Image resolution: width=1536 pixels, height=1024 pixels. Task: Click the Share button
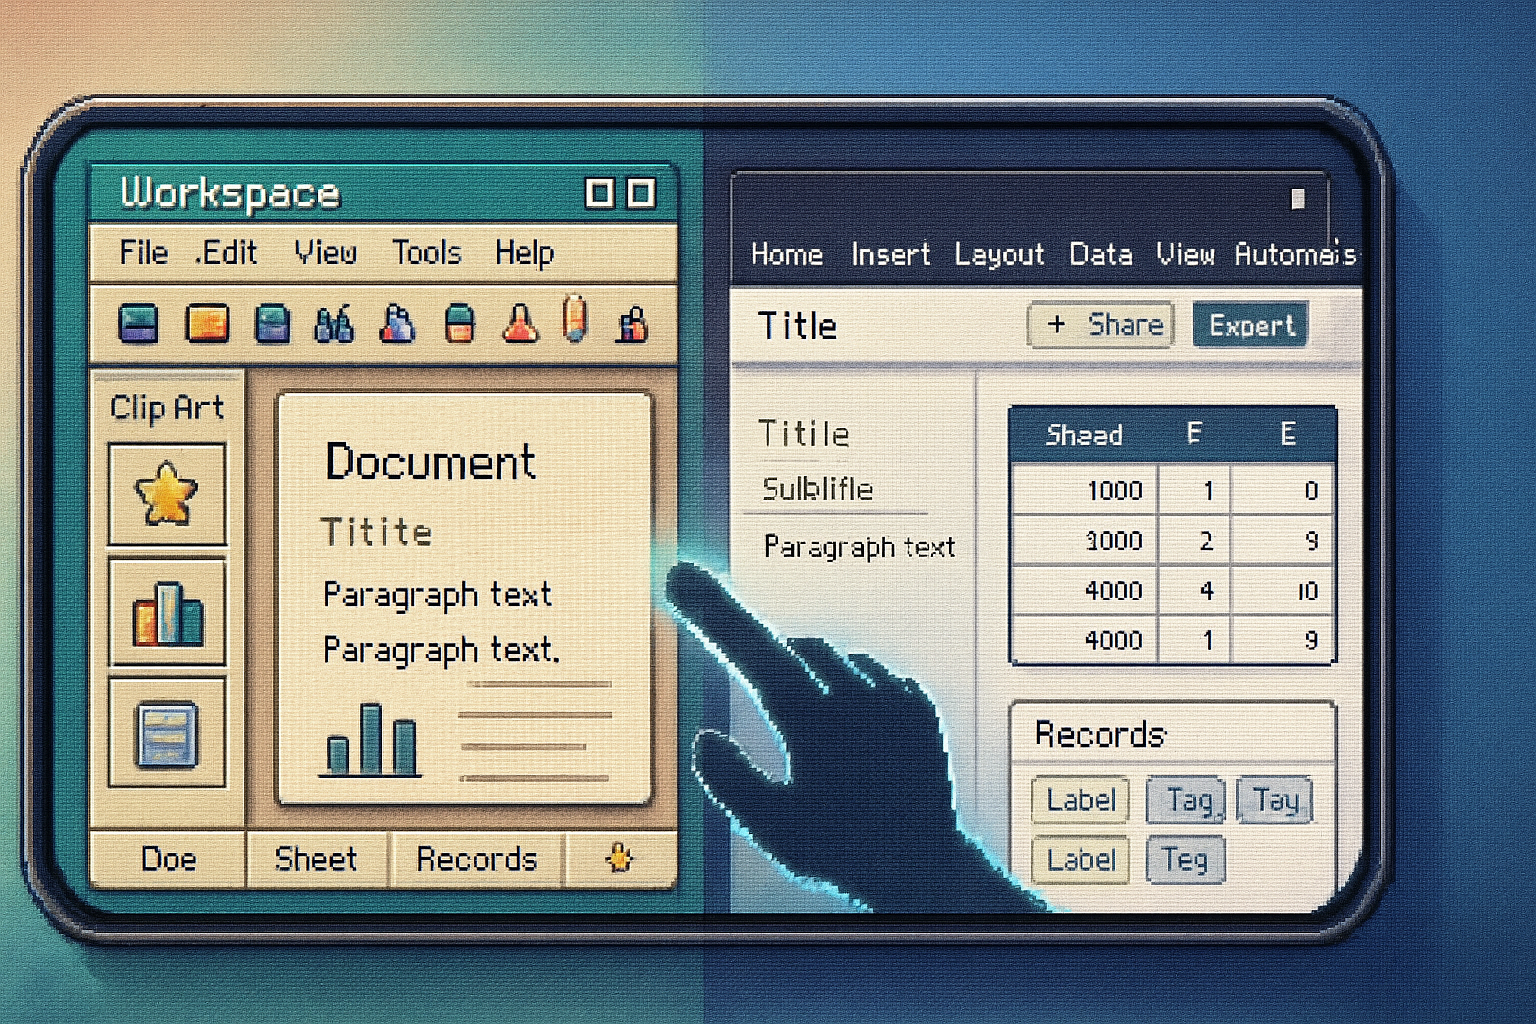tap(1099, 325)
